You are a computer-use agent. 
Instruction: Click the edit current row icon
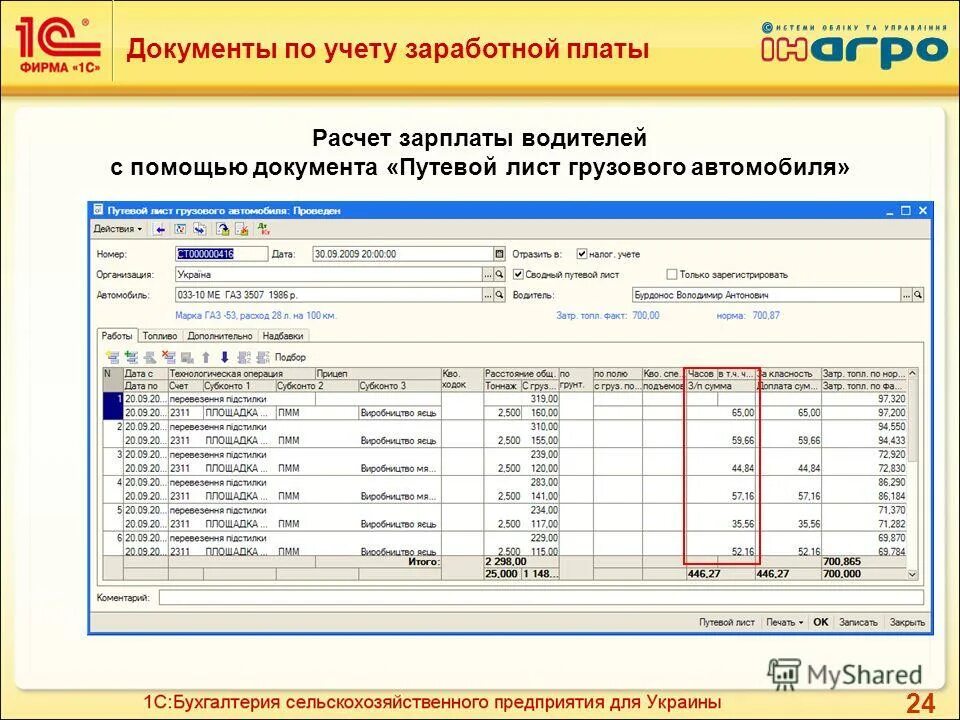point(150,357)
